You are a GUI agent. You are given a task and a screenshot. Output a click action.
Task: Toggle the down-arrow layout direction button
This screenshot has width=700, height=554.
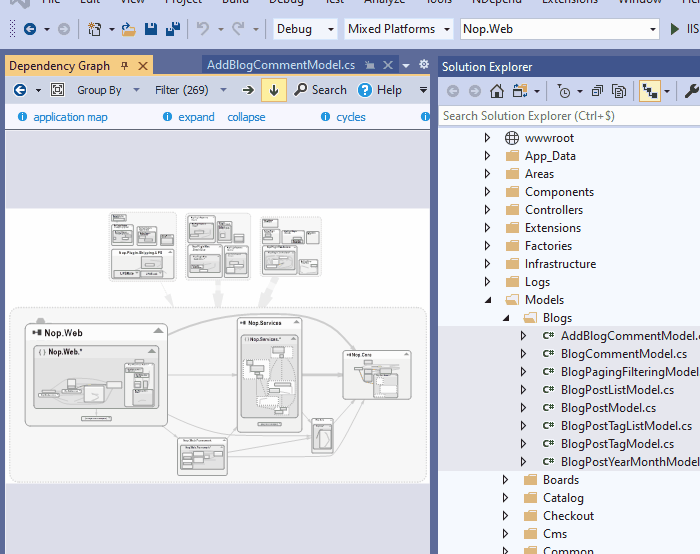click(x=274, y=90)
